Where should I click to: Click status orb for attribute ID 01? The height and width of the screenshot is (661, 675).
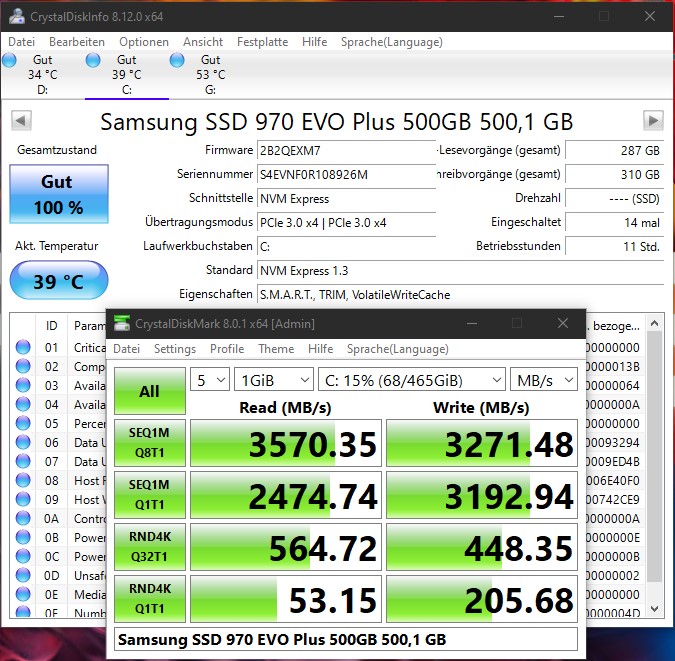click(23, 347)
